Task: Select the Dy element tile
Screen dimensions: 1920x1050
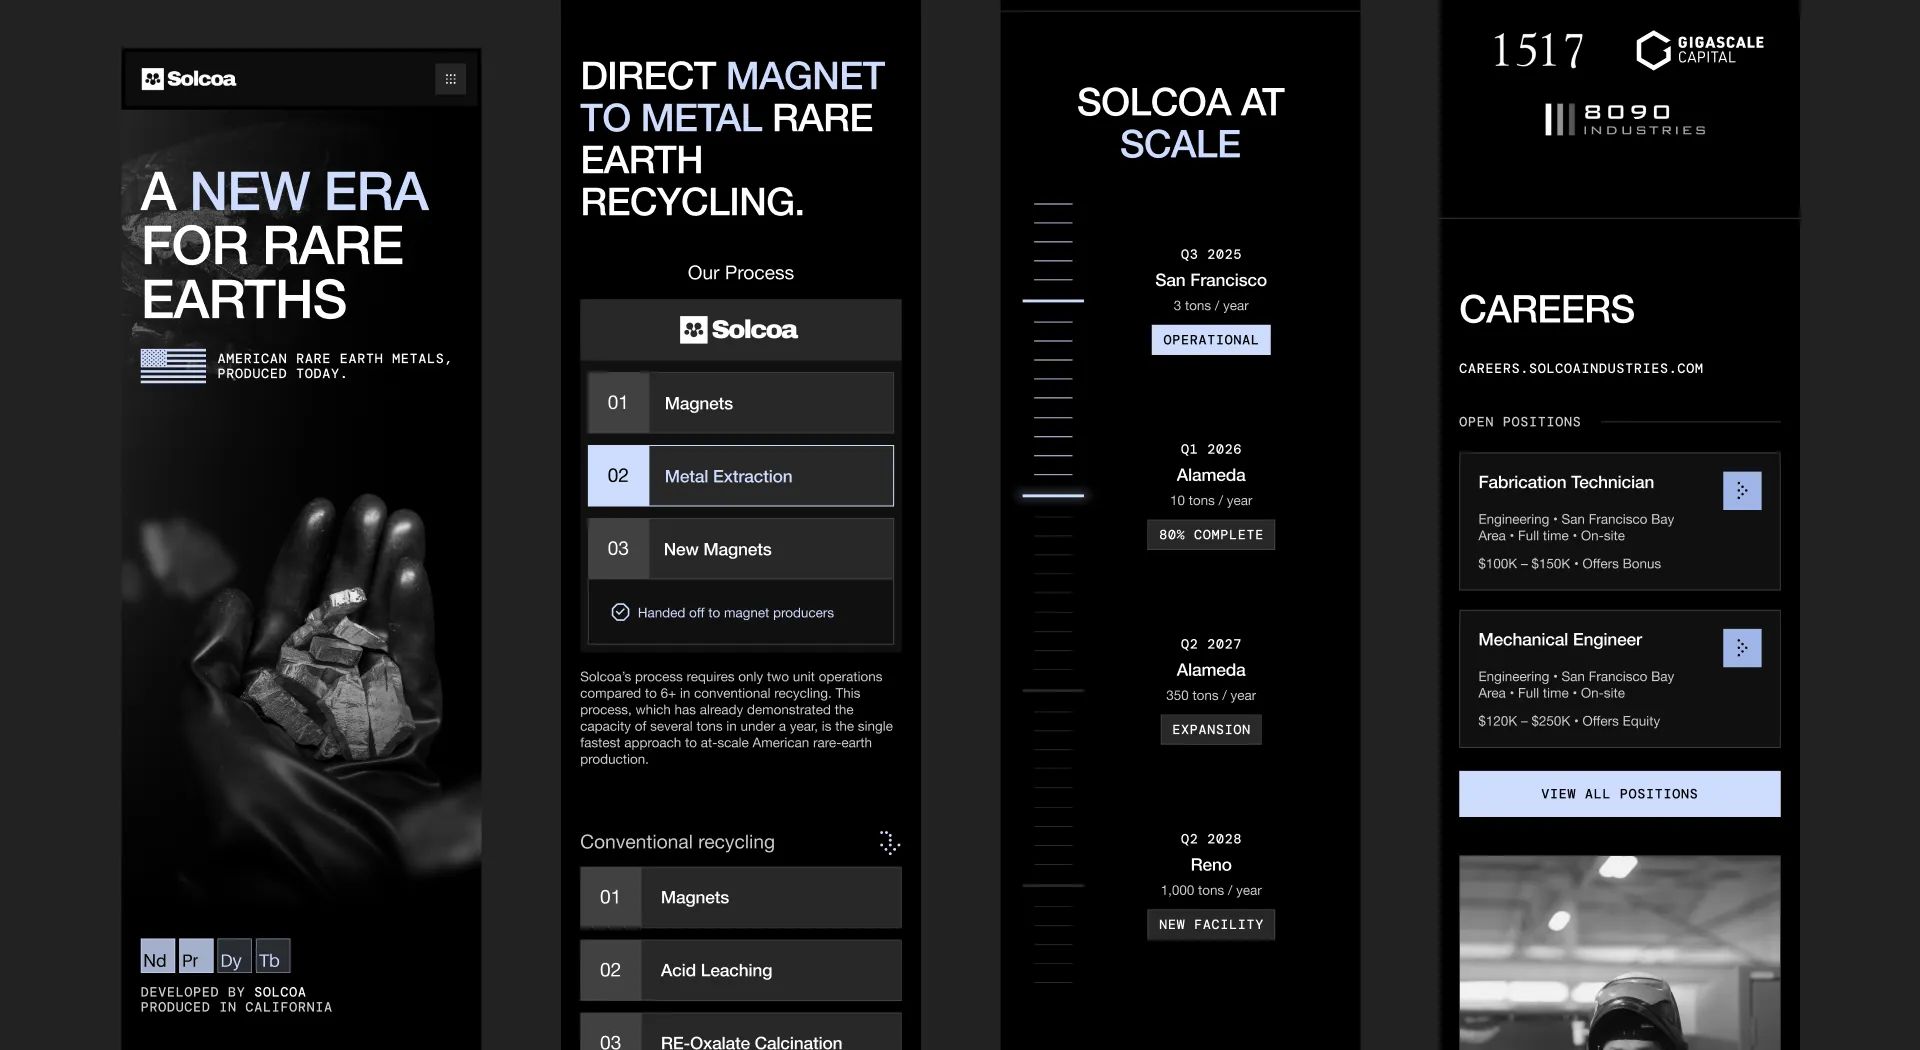Action: 234,956
